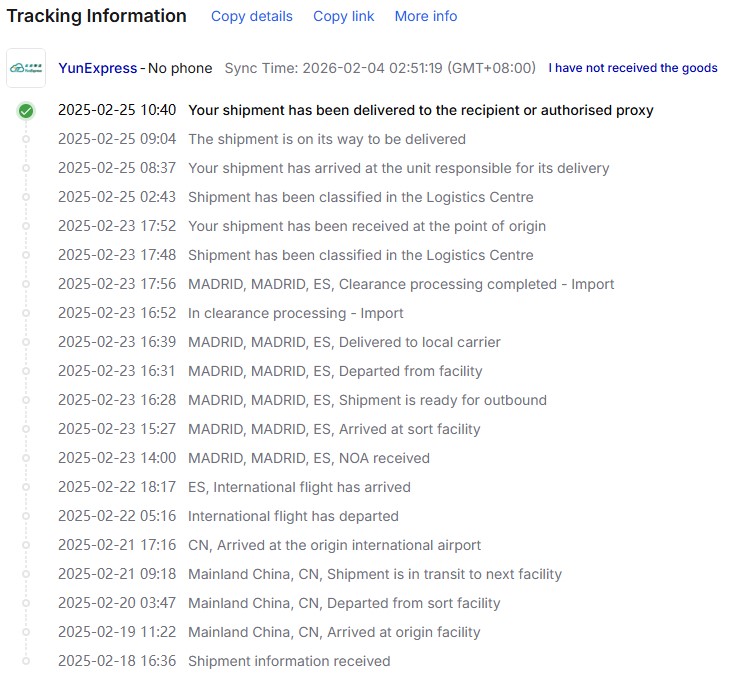Click the Tracking Information heading

coord(97,16)
